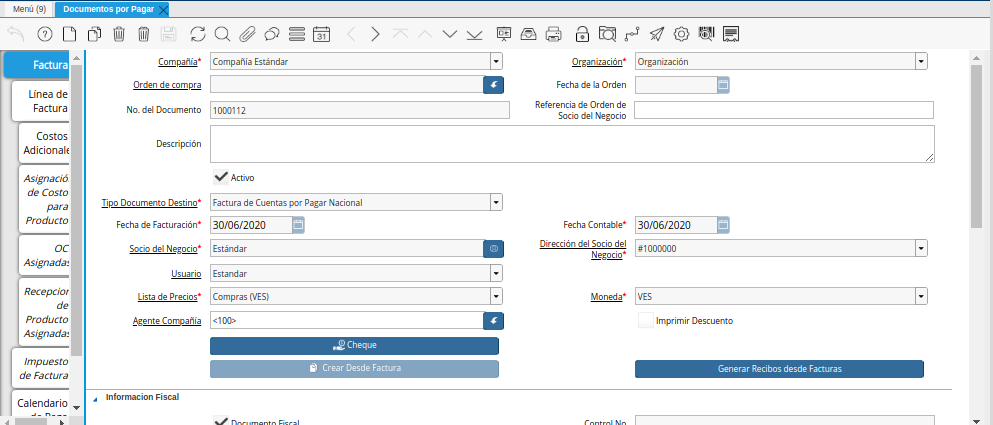993x425 pixels.
Task: Enable the Imprimir Descuento checkbox
Action: (x=646, y=321)
